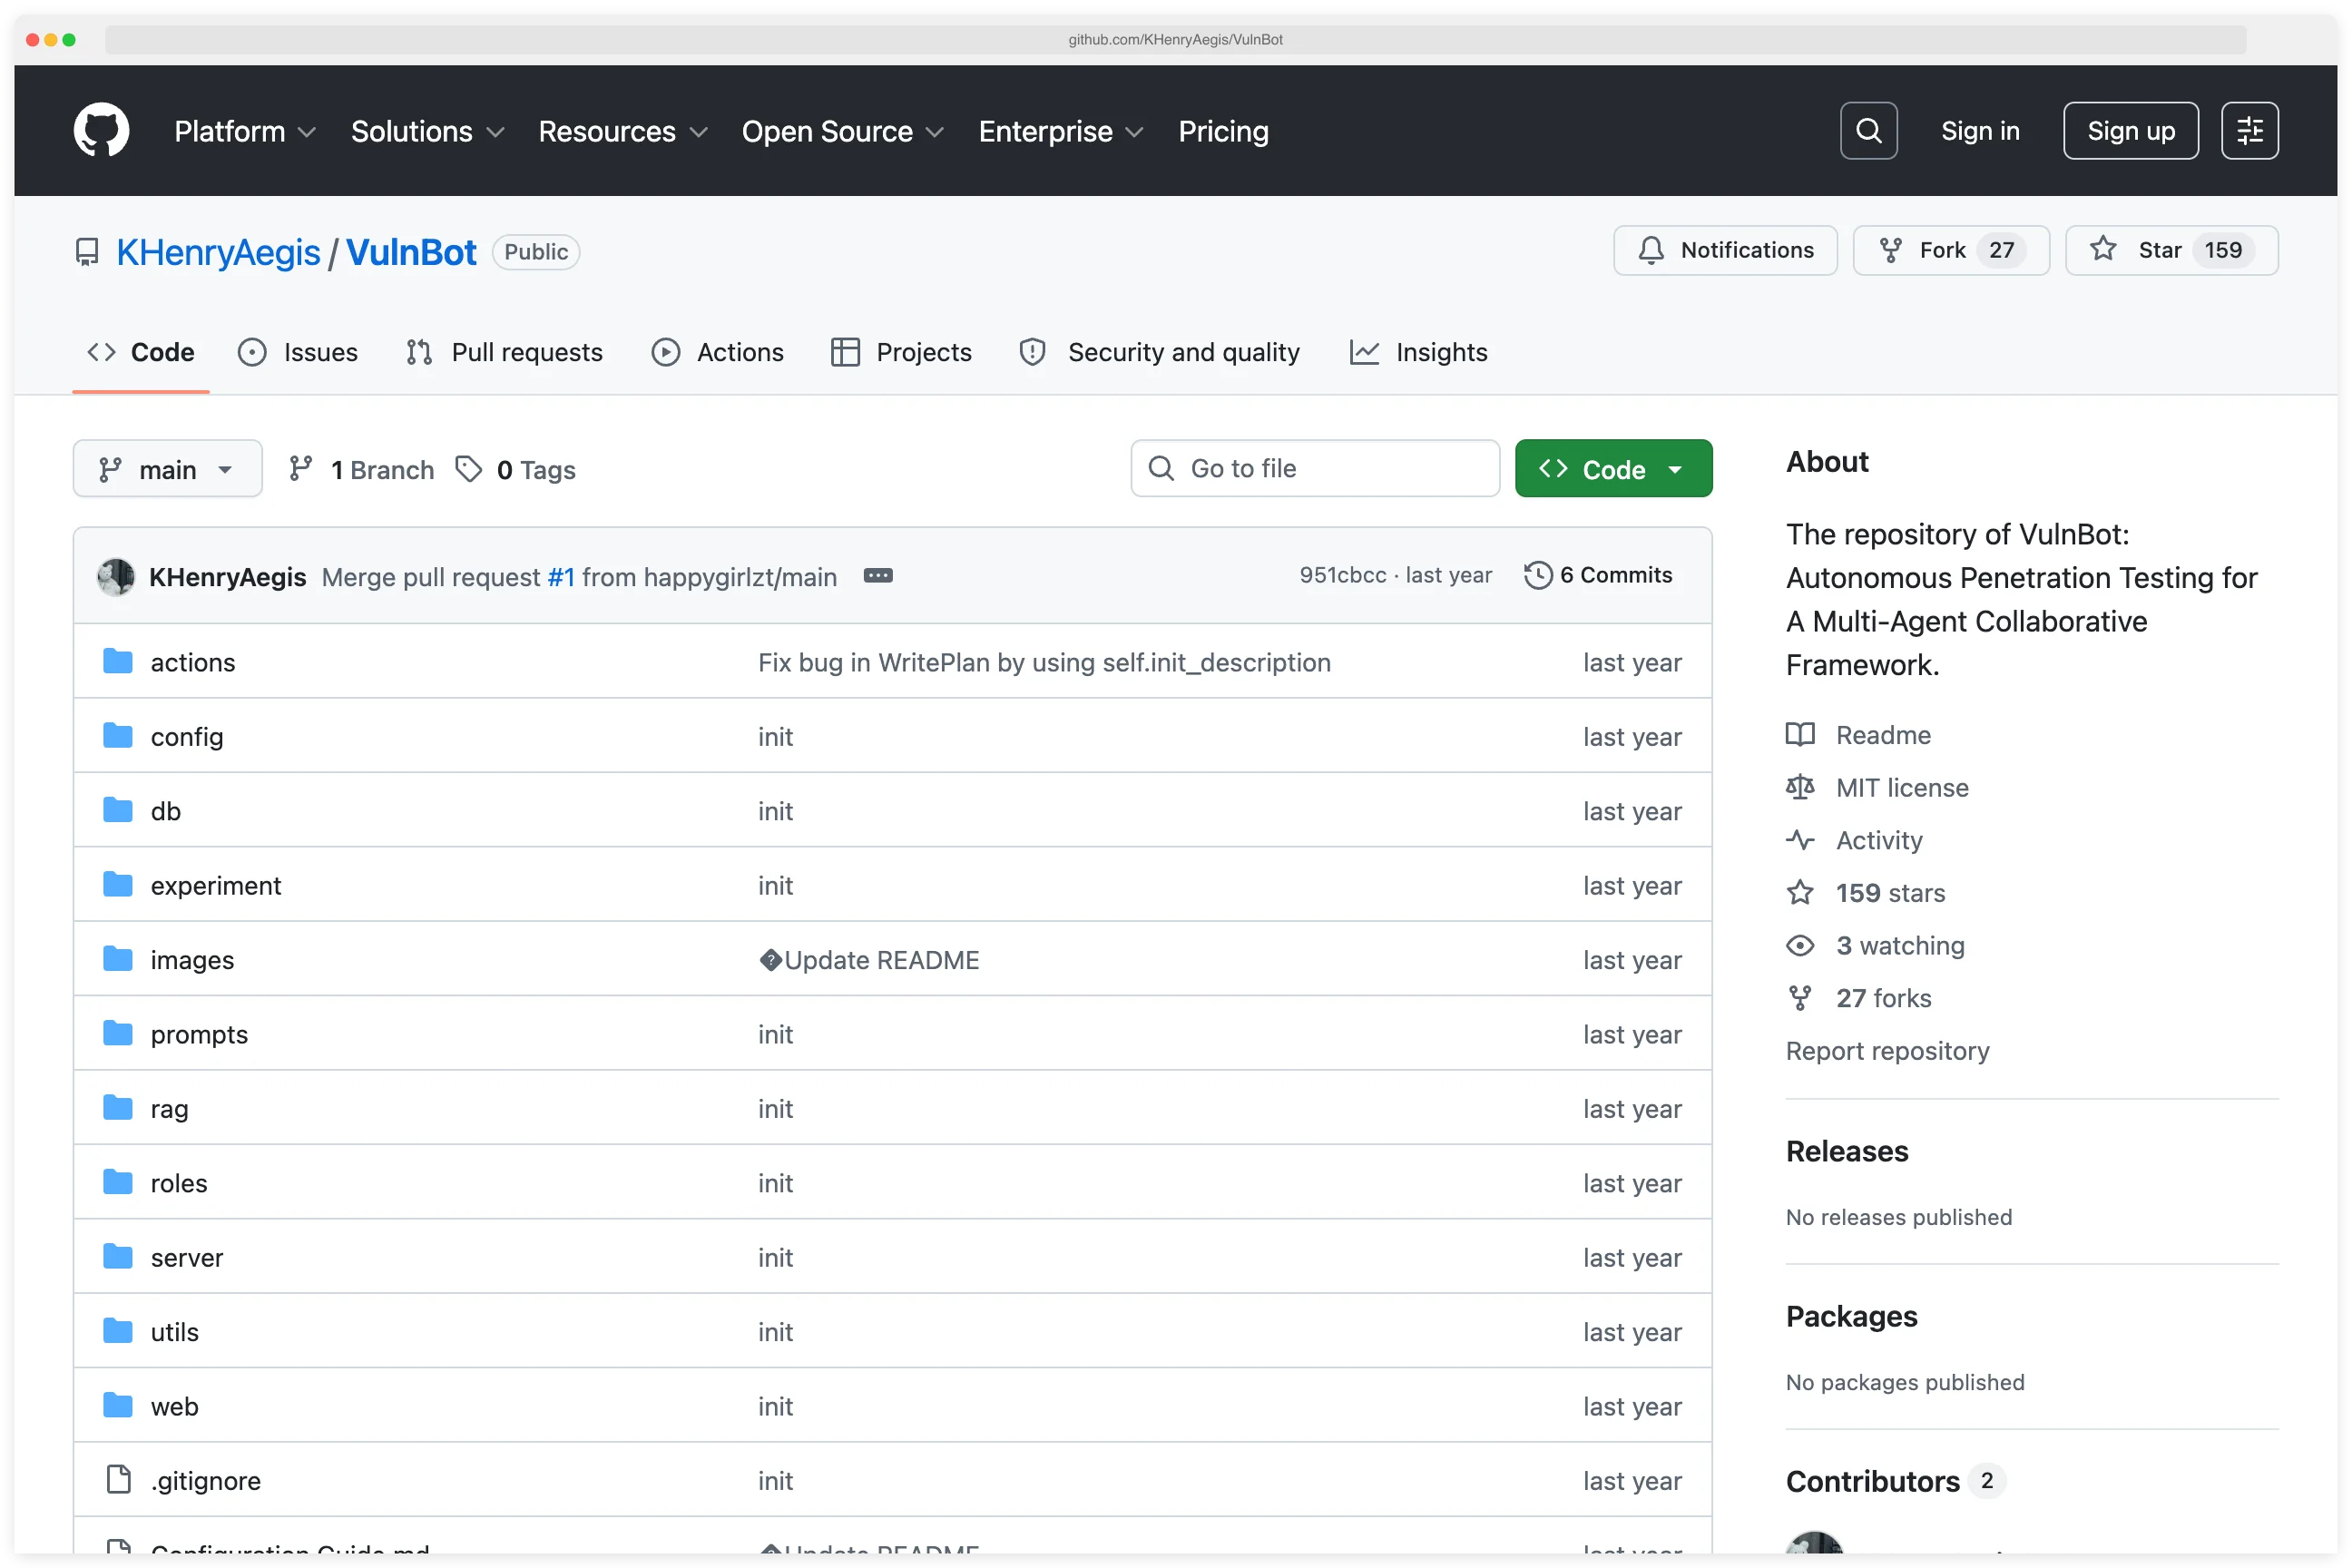Switch to Security and quality tab
This screenshot has width=2352, height=1568.
(1159, 352)
